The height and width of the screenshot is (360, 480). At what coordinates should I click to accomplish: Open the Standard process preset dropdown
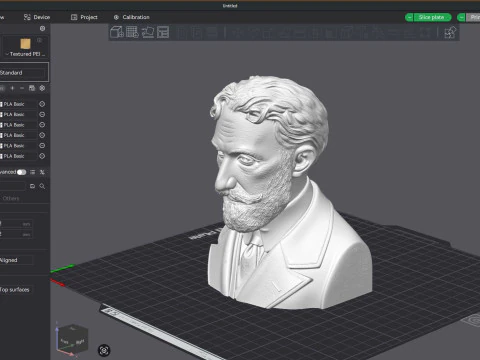click(x=23, y=72)
